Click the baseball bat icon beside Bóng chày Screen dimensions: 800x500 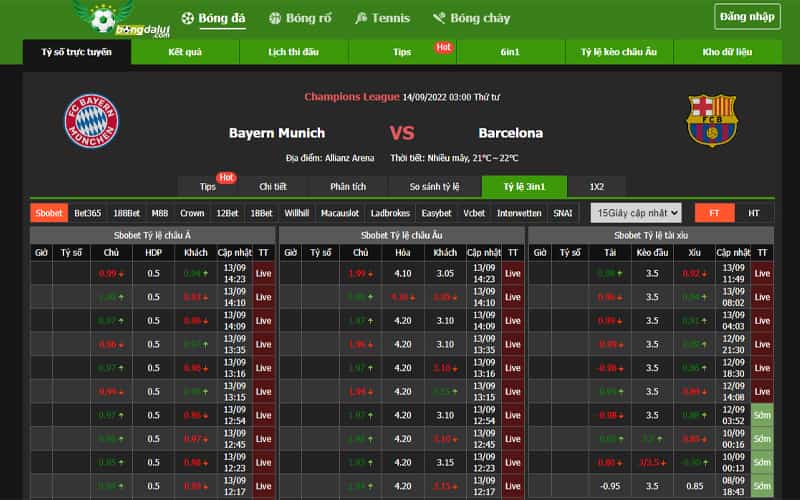tap(439, 18)
